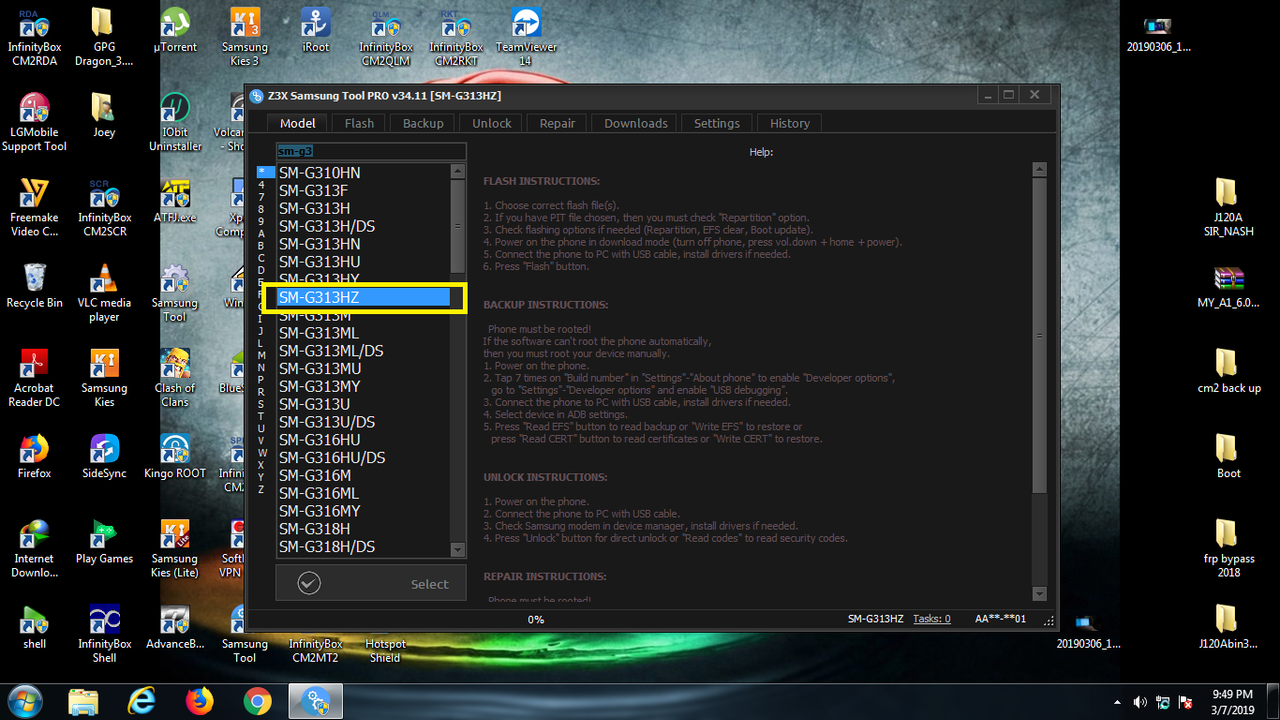This screenshot has height=720, width=1280.
Task: Launch the IObit Uninstaller shortcut
Action: pyautogui.click(x=175, y=122)
